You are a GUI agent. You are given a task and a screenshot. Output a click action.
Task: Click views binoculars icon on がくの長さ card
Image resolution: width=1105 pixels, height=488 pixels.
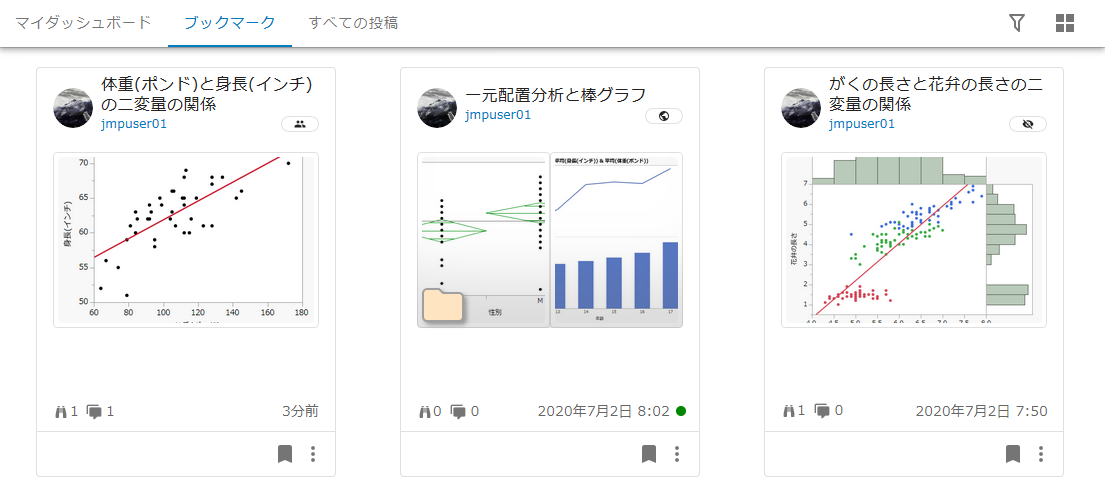789,410
